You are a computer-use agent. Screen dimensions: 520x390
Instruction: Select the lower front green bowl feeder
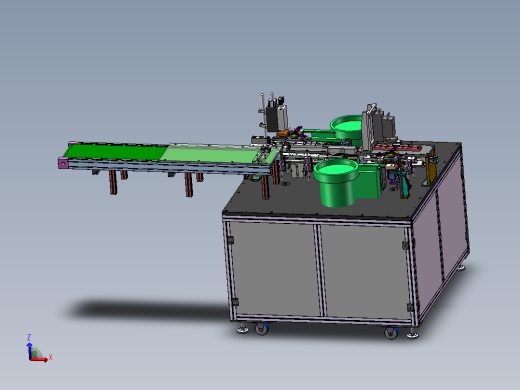click(336, 182)
